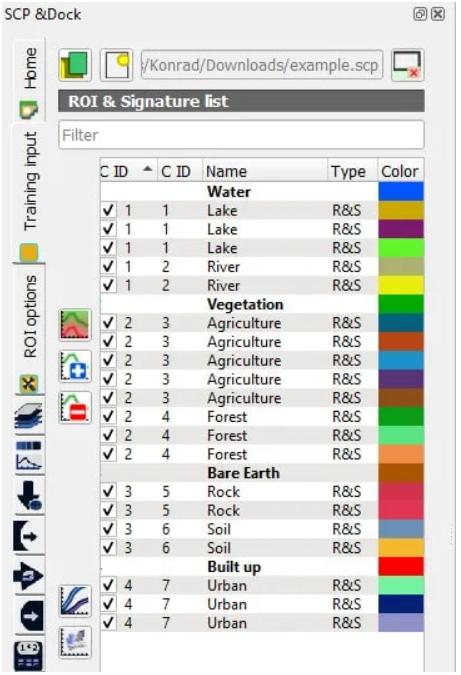The height and width of the screenshot is (675, 461).
Task: Pick the red Built up color swatch
Action: click(401, 566)
